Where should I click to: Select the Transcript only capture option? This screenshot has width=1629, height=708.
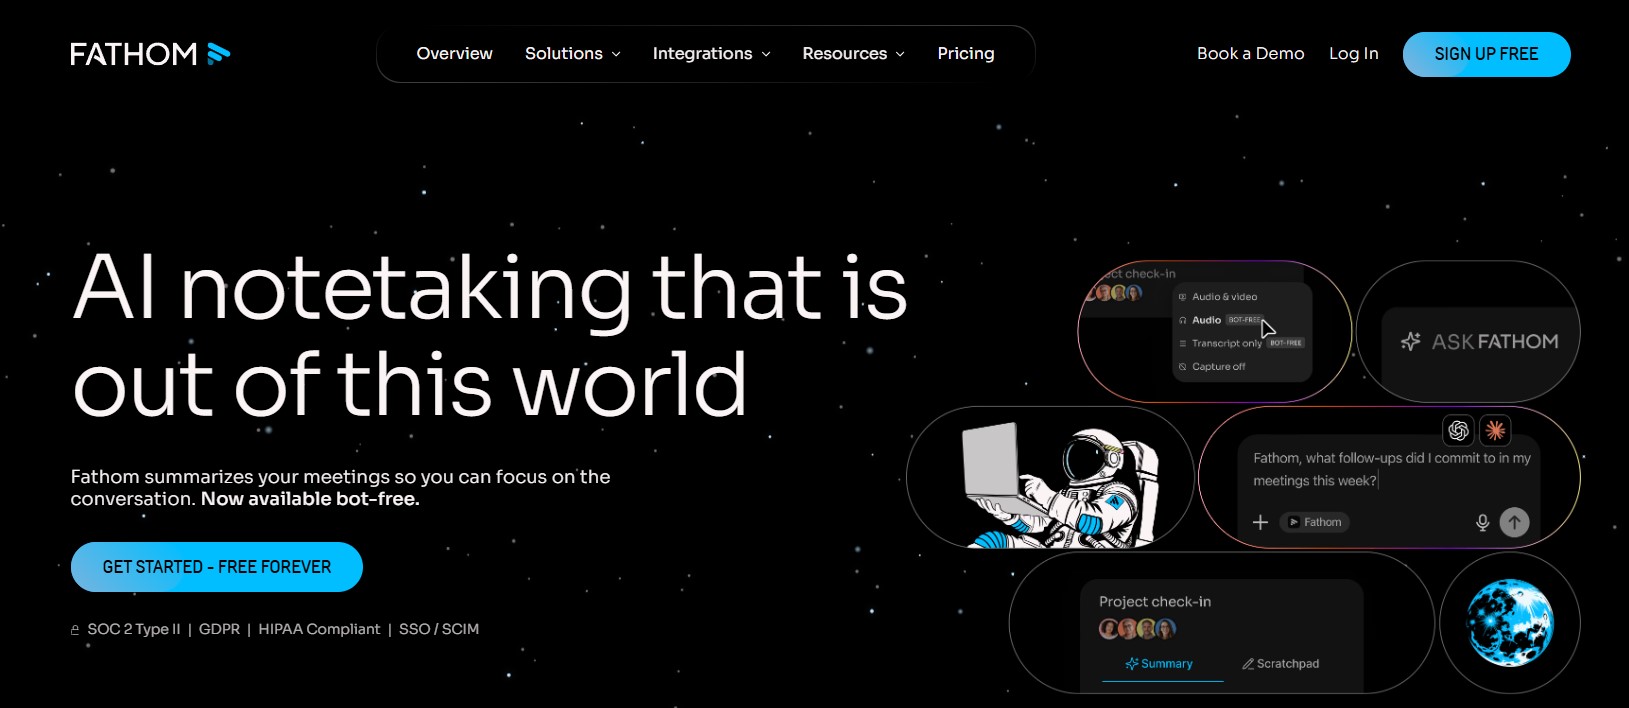[x=1241, y=343]
